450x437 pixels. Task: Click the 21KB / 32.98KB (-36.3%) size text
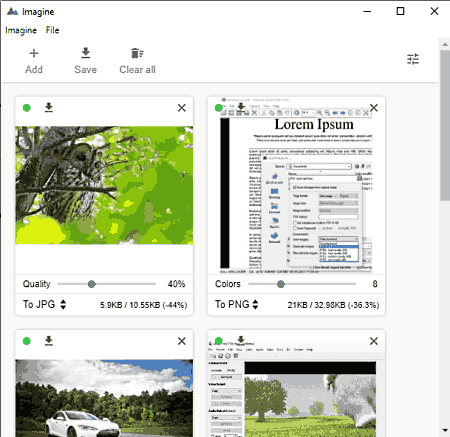pyautogui.click(x=333, y=305)
